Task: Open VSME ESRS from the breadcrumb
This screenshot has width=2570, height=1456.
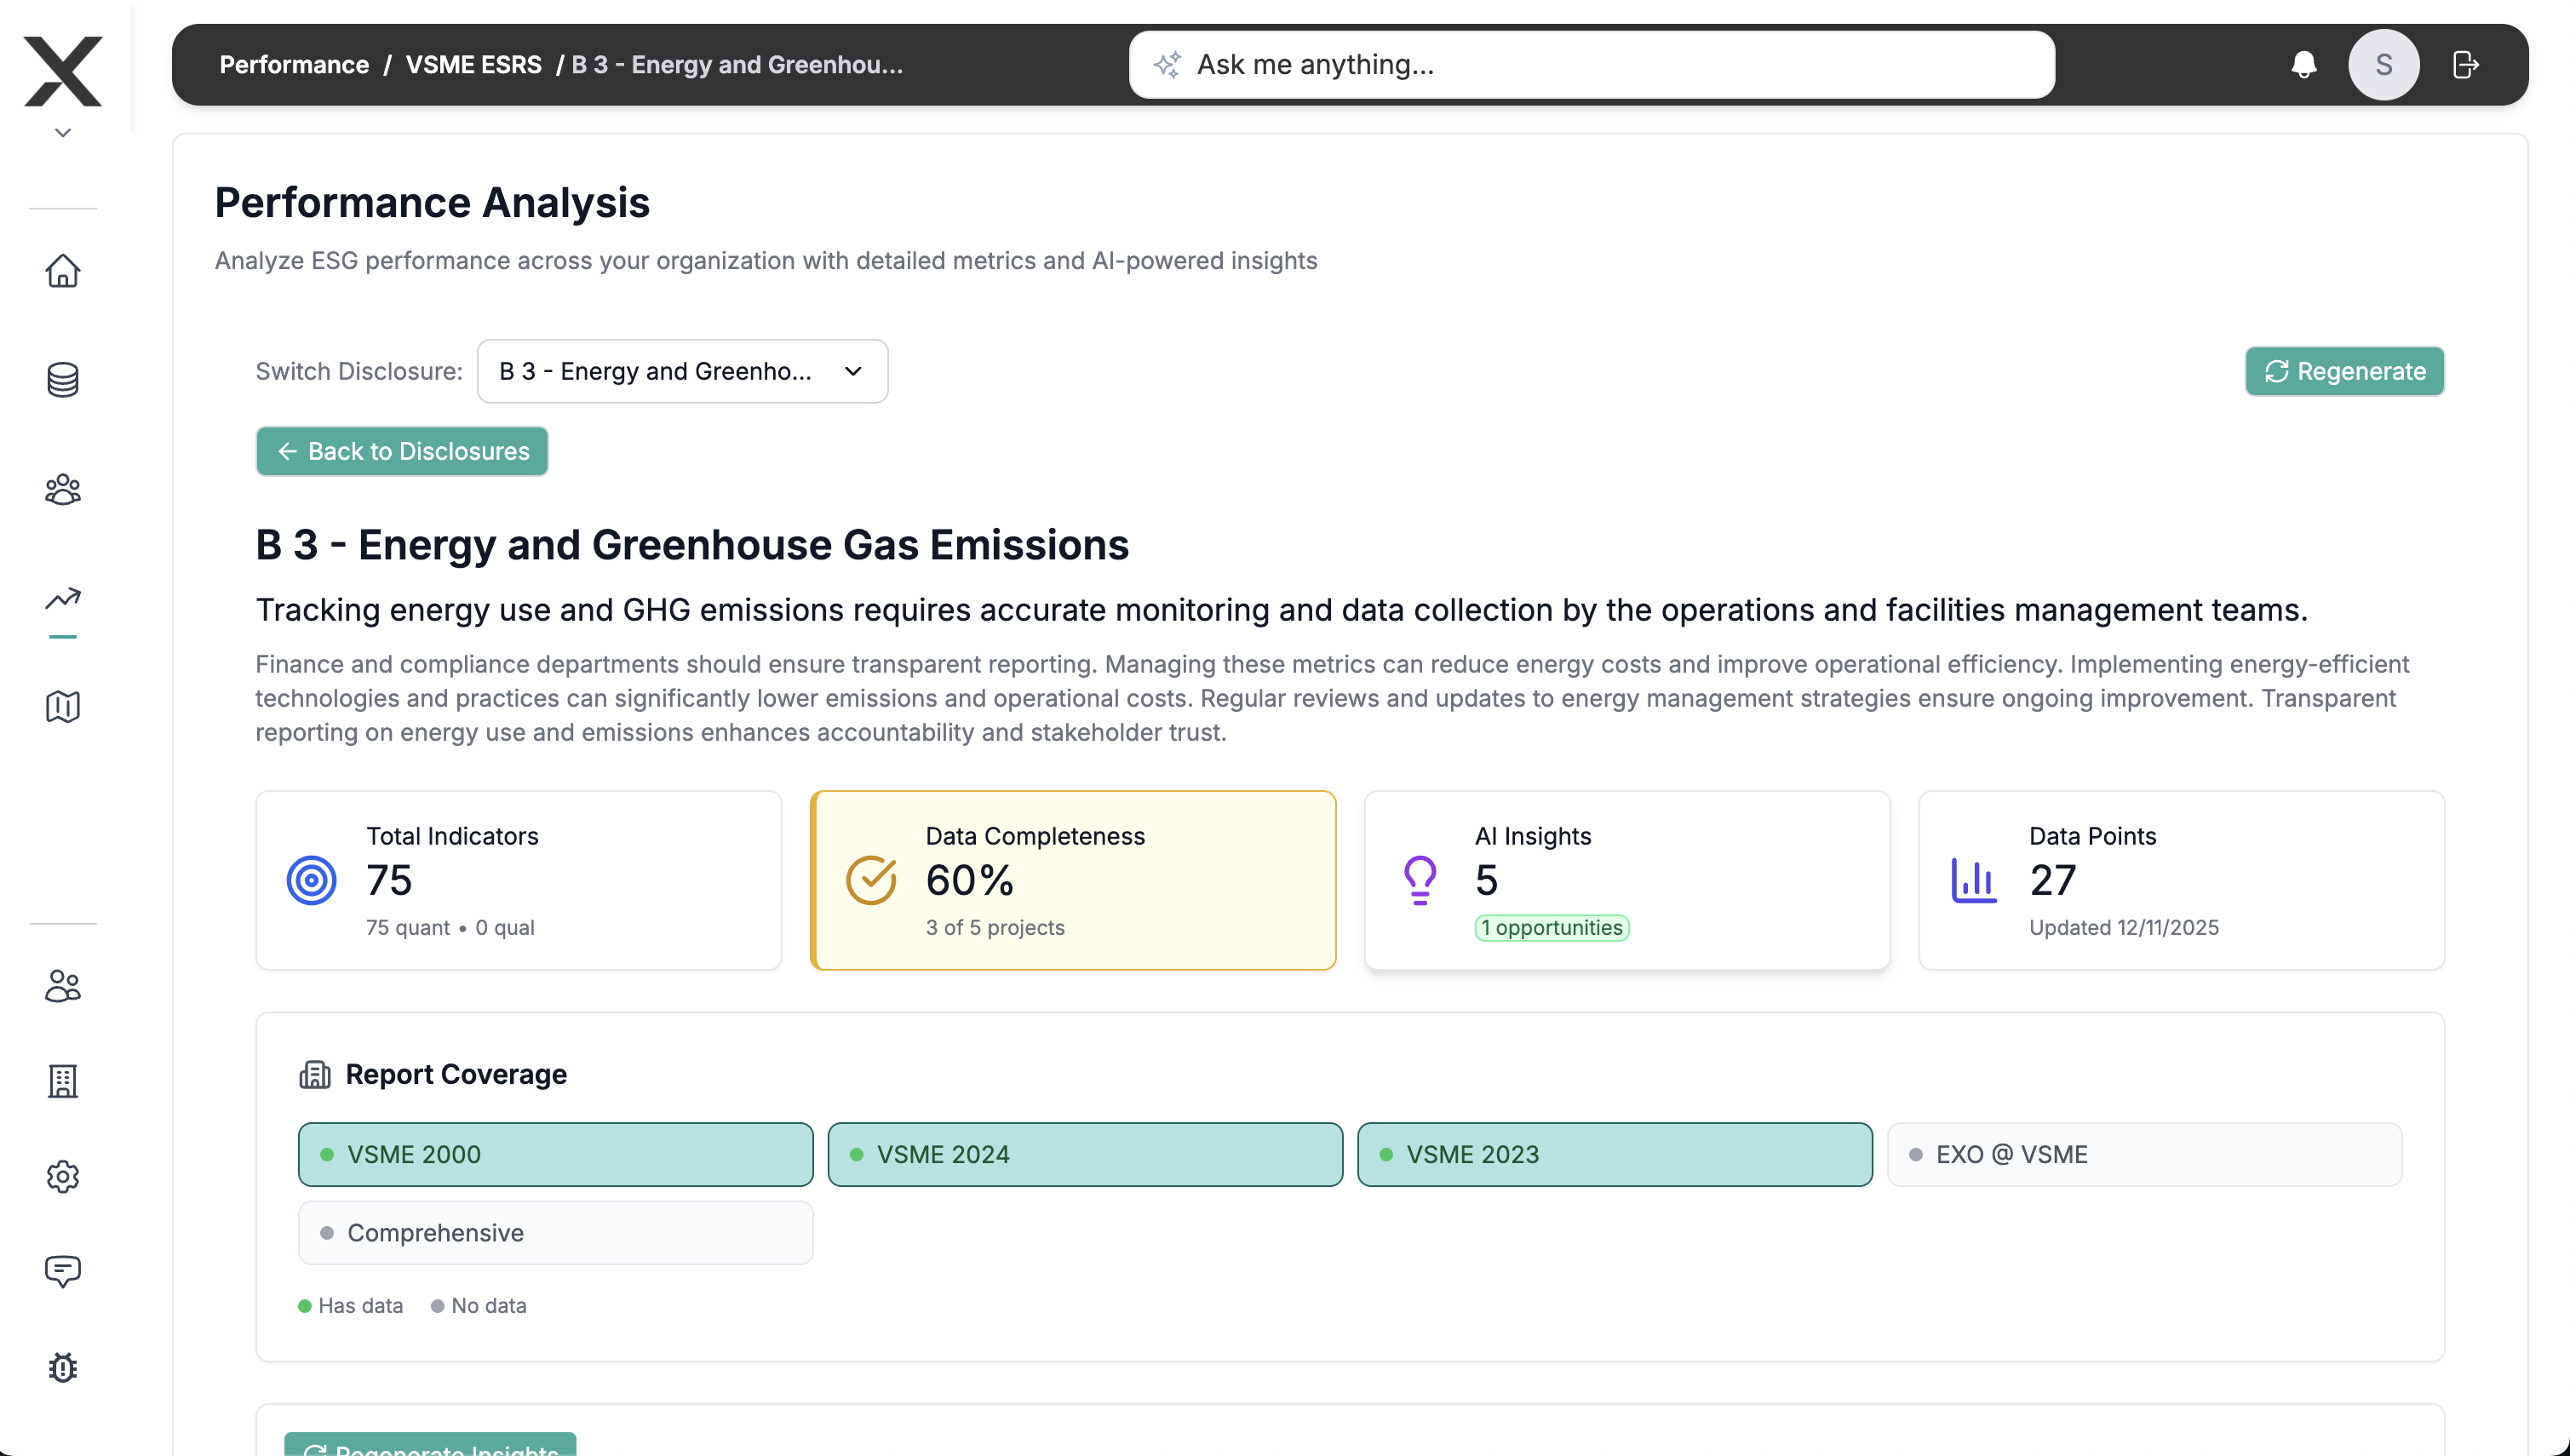Action: pos(473,64)
